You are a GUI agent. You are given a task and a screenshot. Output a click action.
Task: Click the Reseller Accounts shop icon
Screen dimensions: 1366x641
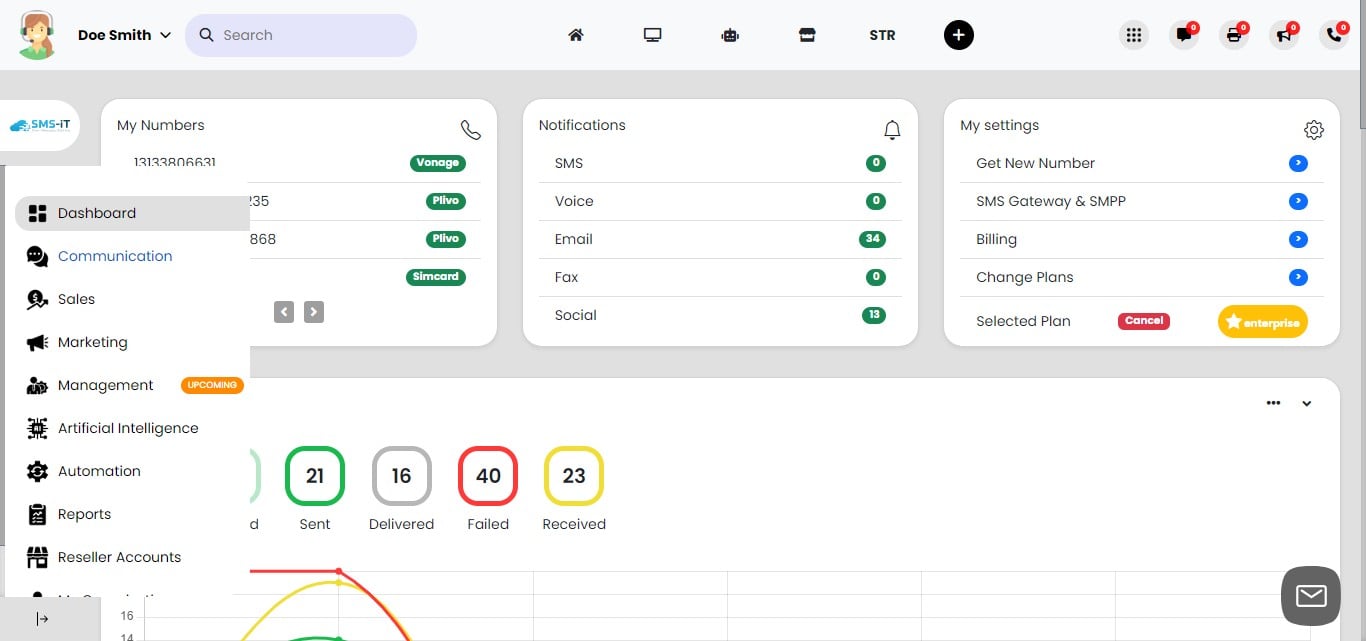pyautogui.click(x=37, y=557)
